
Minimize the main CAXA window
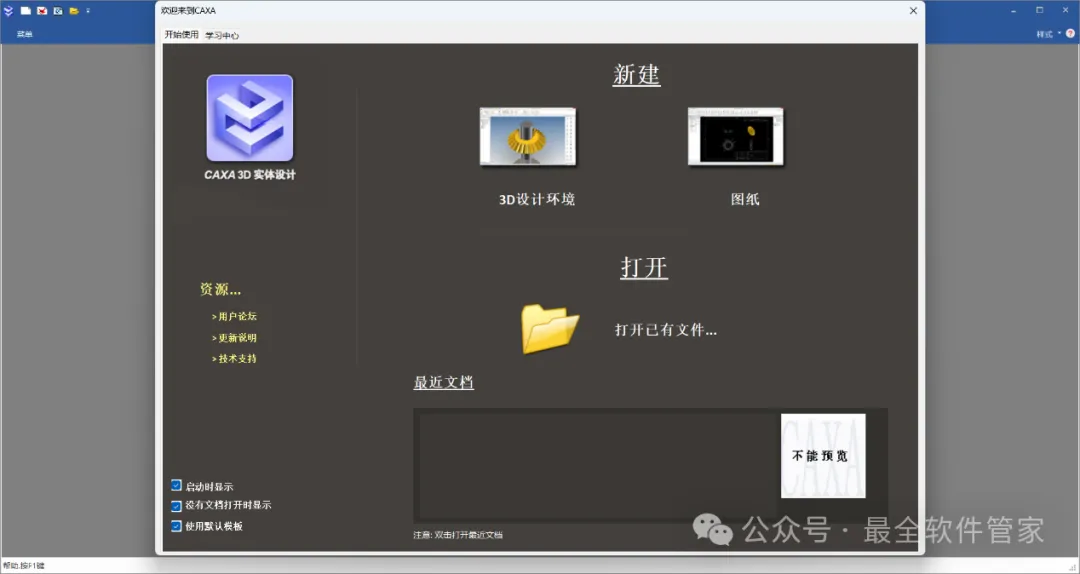click(1014, 11)
